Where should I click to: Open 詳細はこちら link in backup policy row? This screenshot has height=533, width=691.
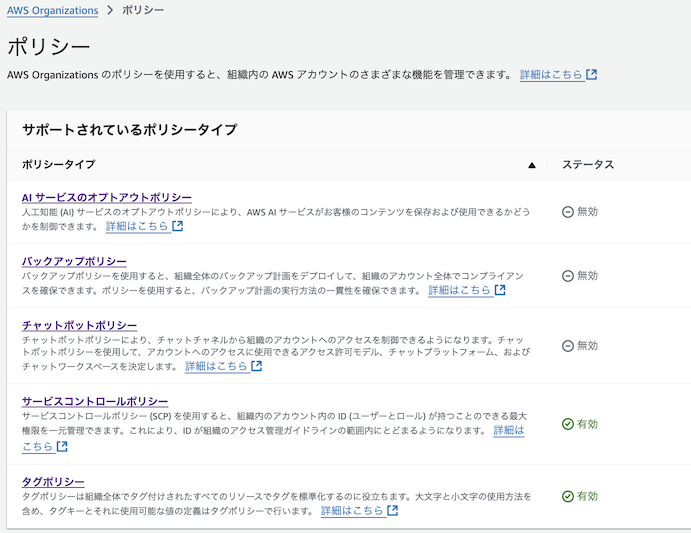click(460, 290)
